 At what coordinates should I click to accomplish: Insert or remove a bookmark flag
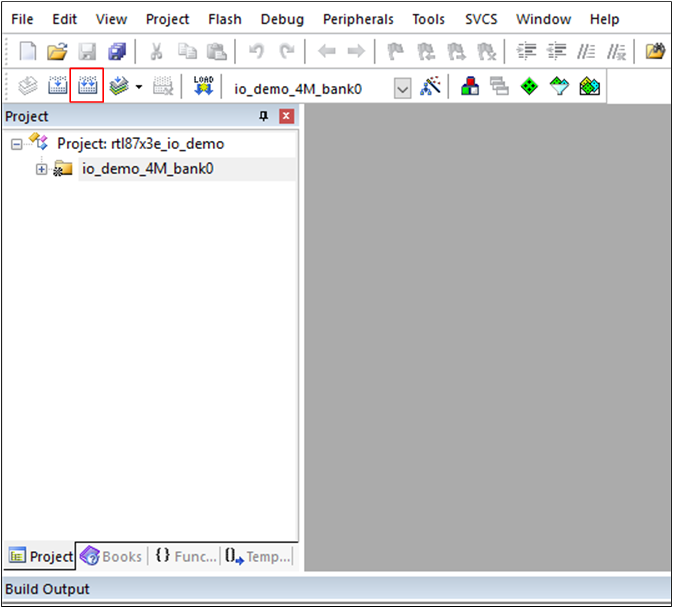point(395,51)
